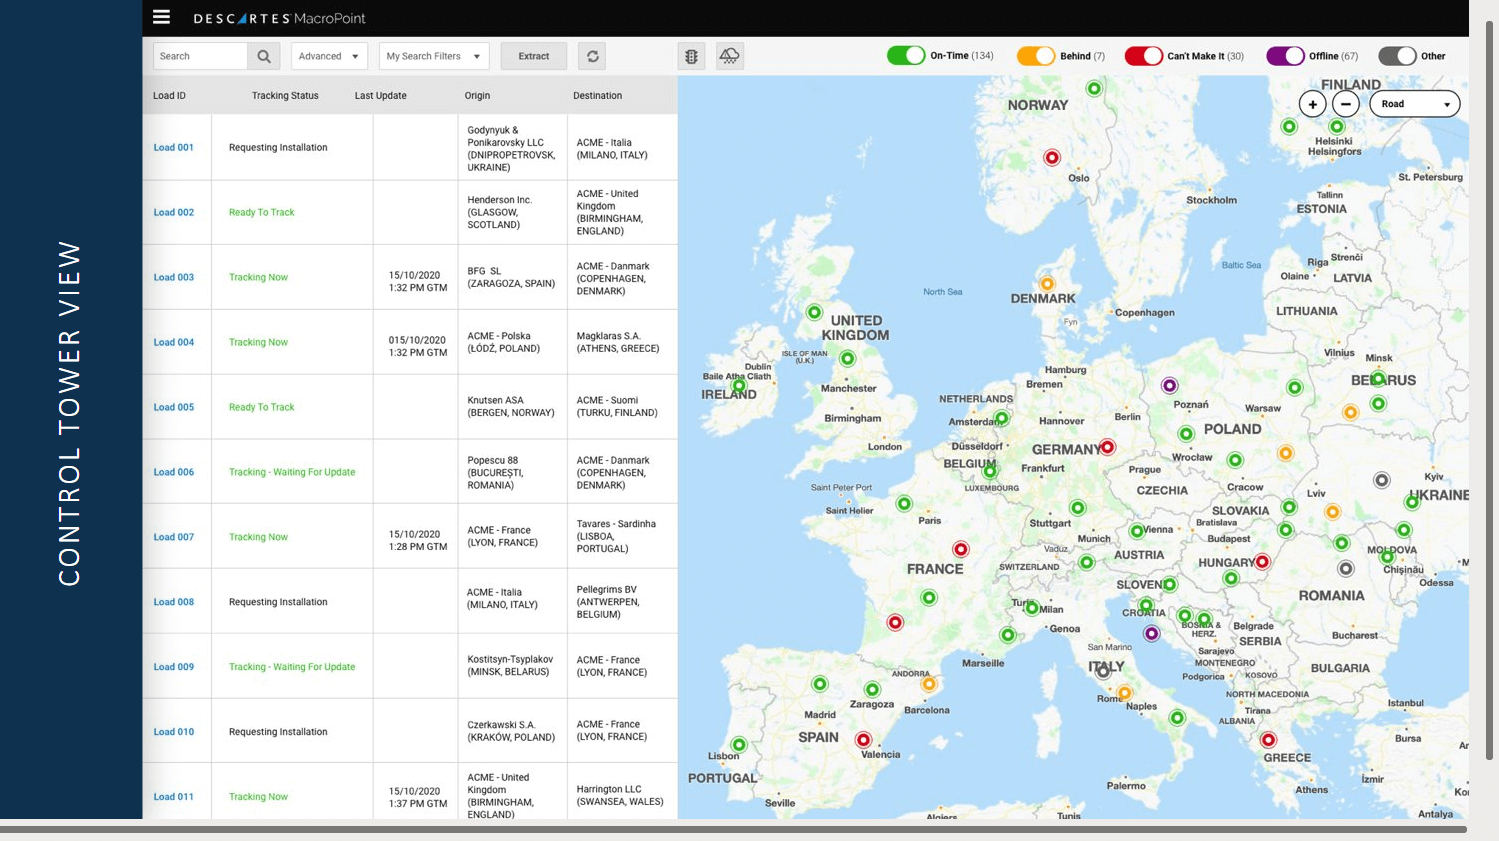Show weather layer cloud icon
The image size is (1499, 841).
point(730,56)
